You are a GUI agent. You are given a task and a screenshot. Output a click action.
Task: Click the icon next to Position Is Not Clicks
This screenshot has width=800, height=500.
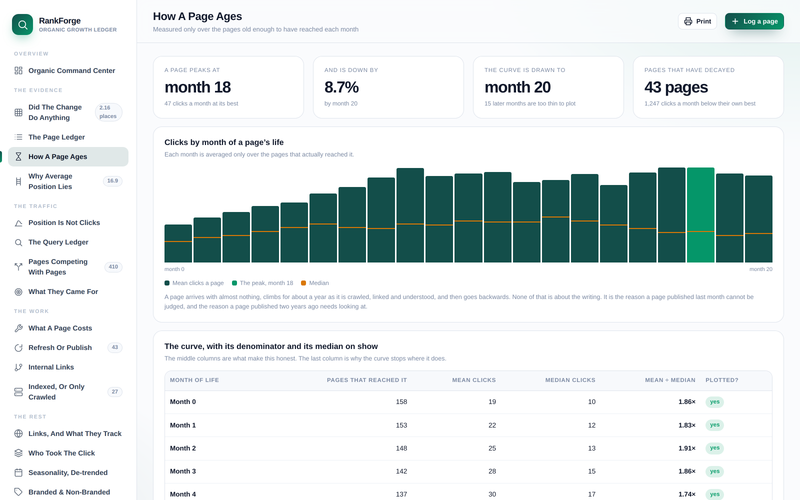[18, 223]
